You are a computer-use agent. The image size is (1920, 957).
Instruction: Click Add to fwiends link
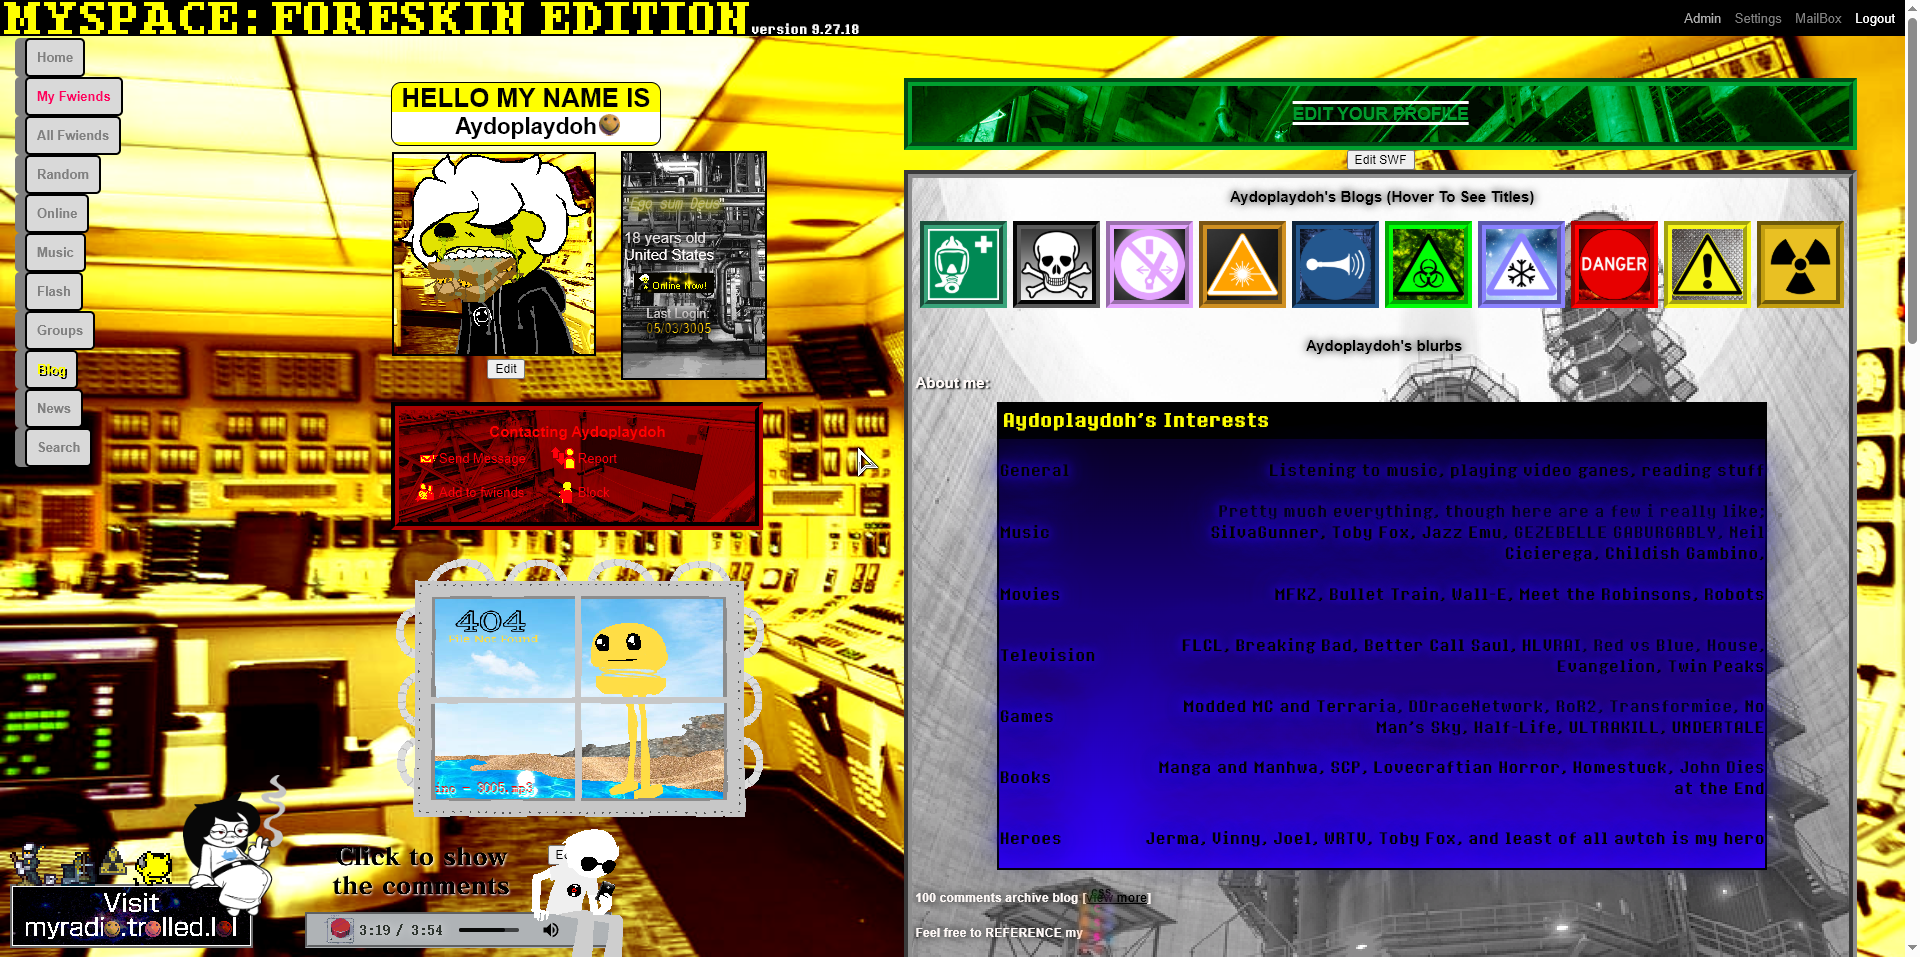tap(482, 492)
